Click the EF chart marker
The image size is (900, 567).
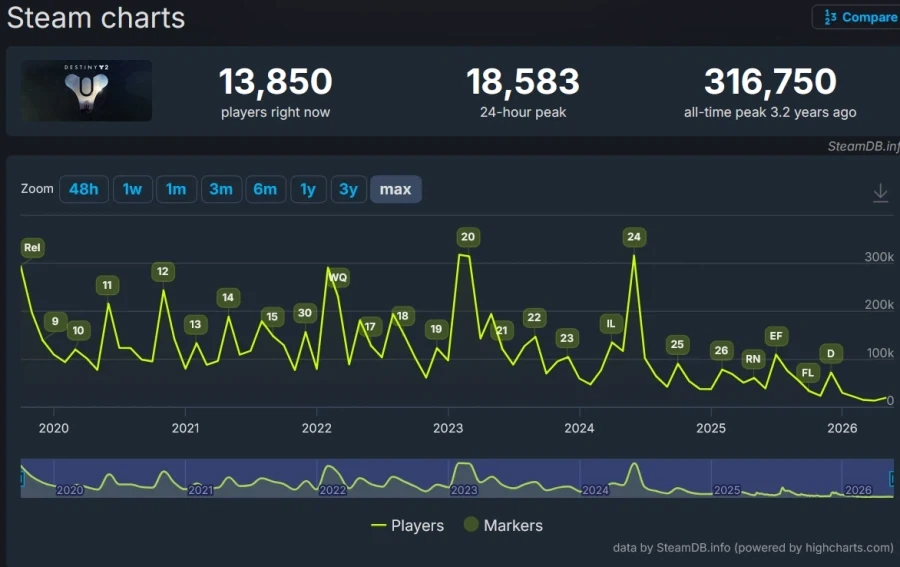point(776,336)
